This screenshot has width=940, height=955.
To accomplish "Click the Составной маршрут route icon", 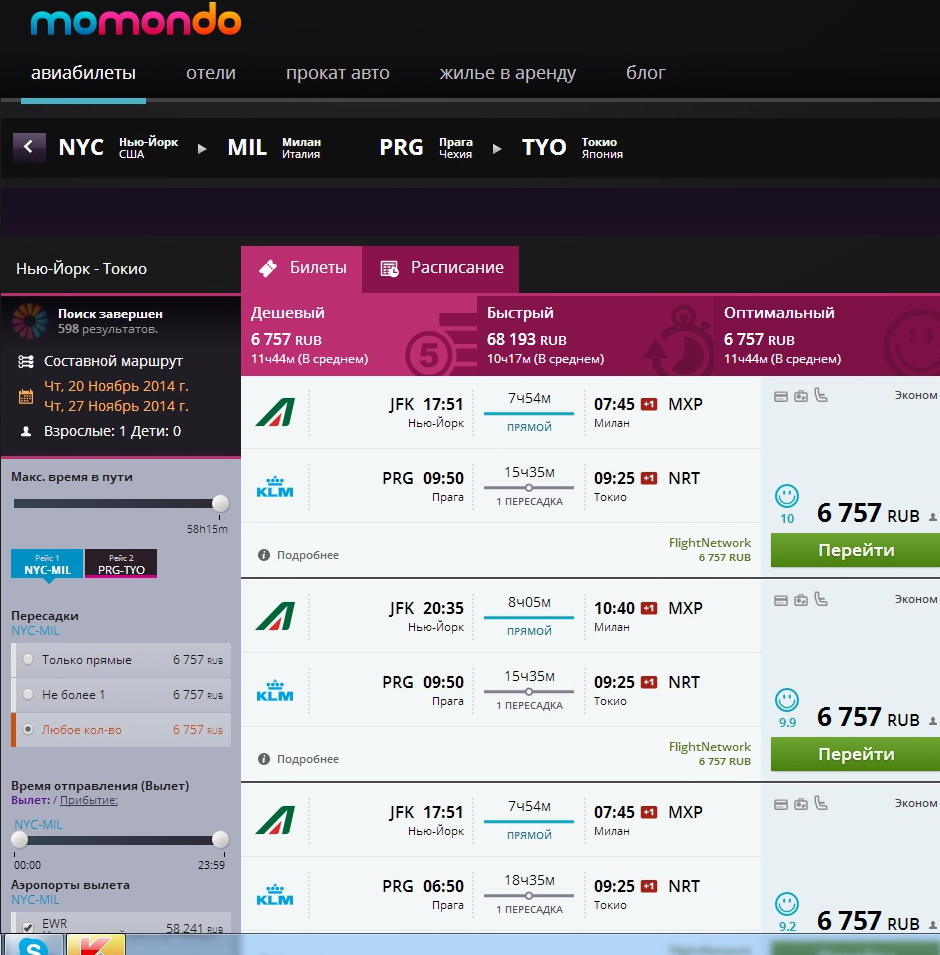I will pyautogui.click(x=26, y=362).
